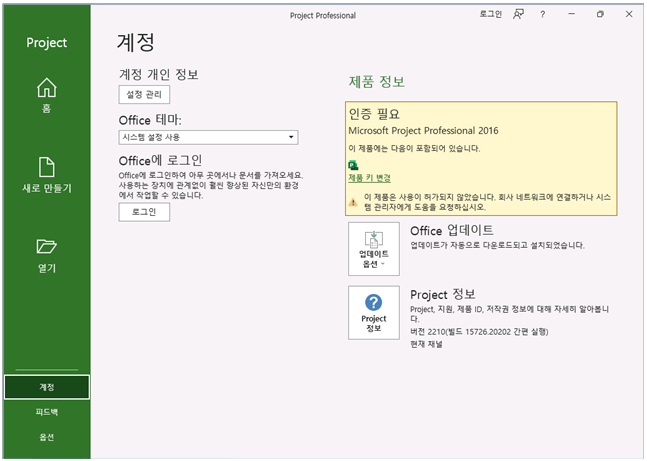Click the '인증 필요' heading
647x461 pixels.
click(x=374, y=113)
